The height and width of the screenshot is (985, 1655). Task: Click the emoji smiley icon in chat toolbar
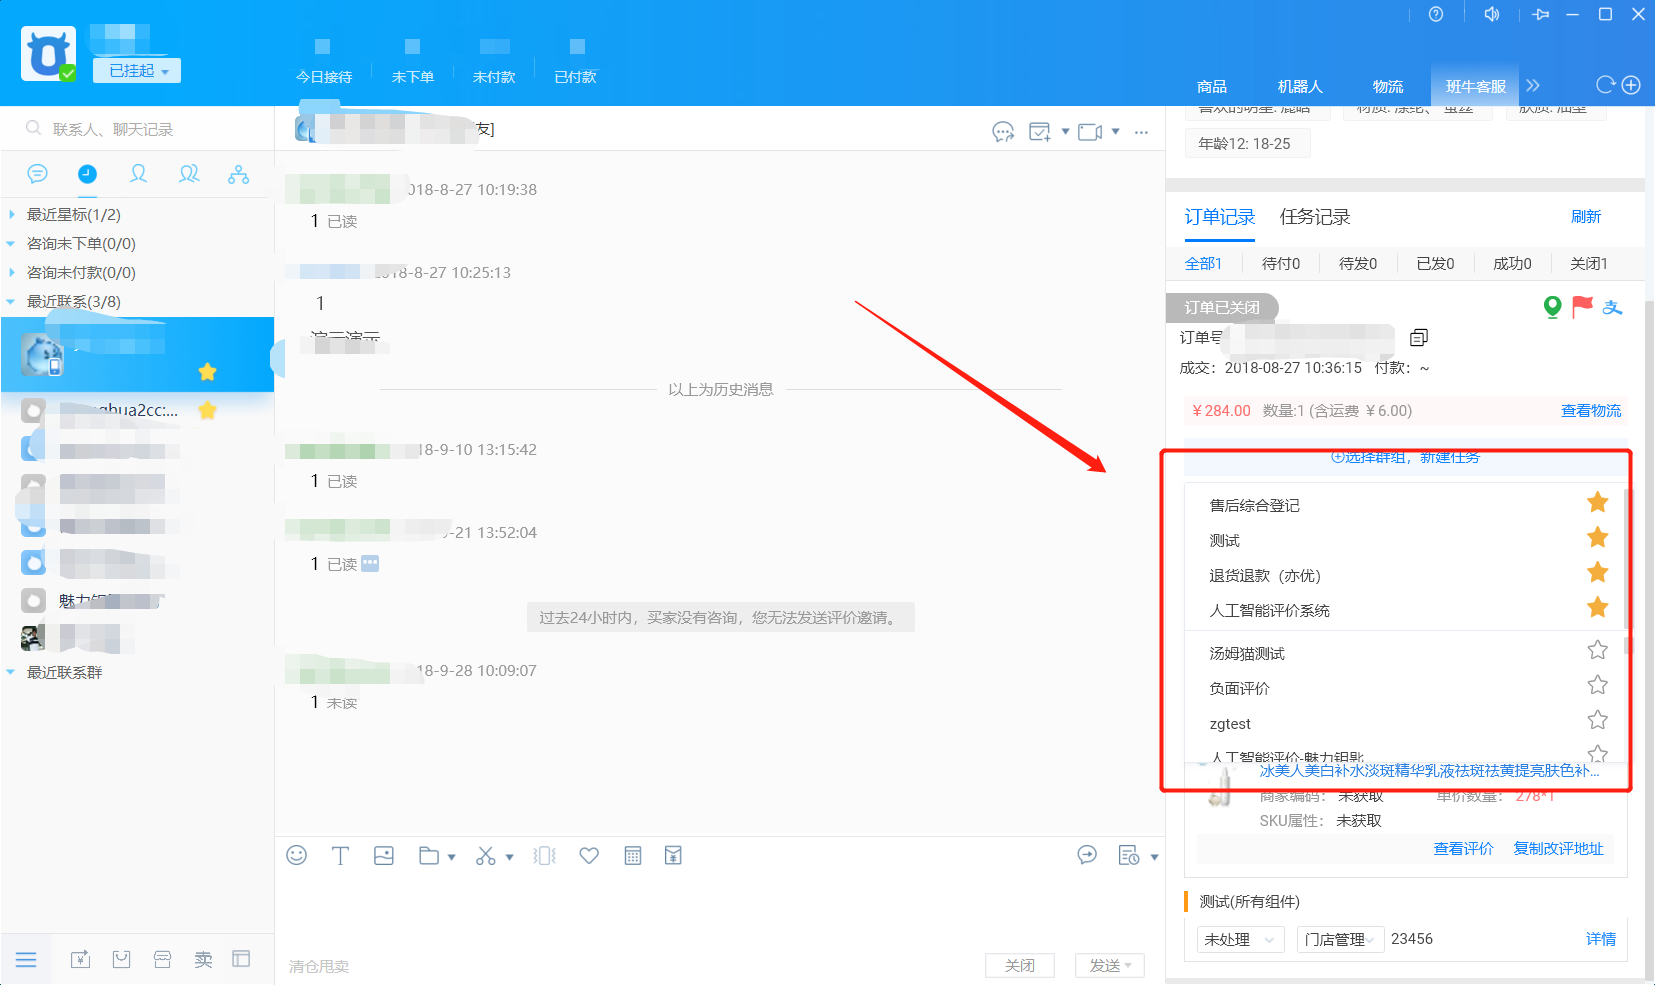pyautogui.click(x=296, y=855)
